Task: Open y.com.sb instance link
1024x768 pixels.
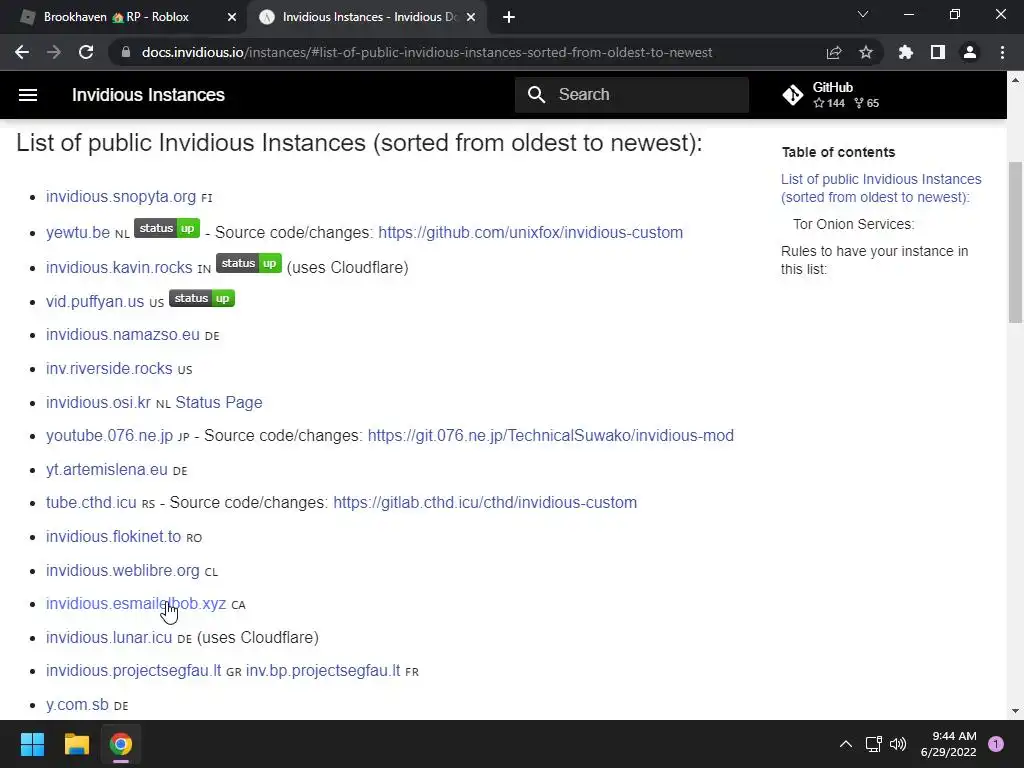Action: (77, 705)
